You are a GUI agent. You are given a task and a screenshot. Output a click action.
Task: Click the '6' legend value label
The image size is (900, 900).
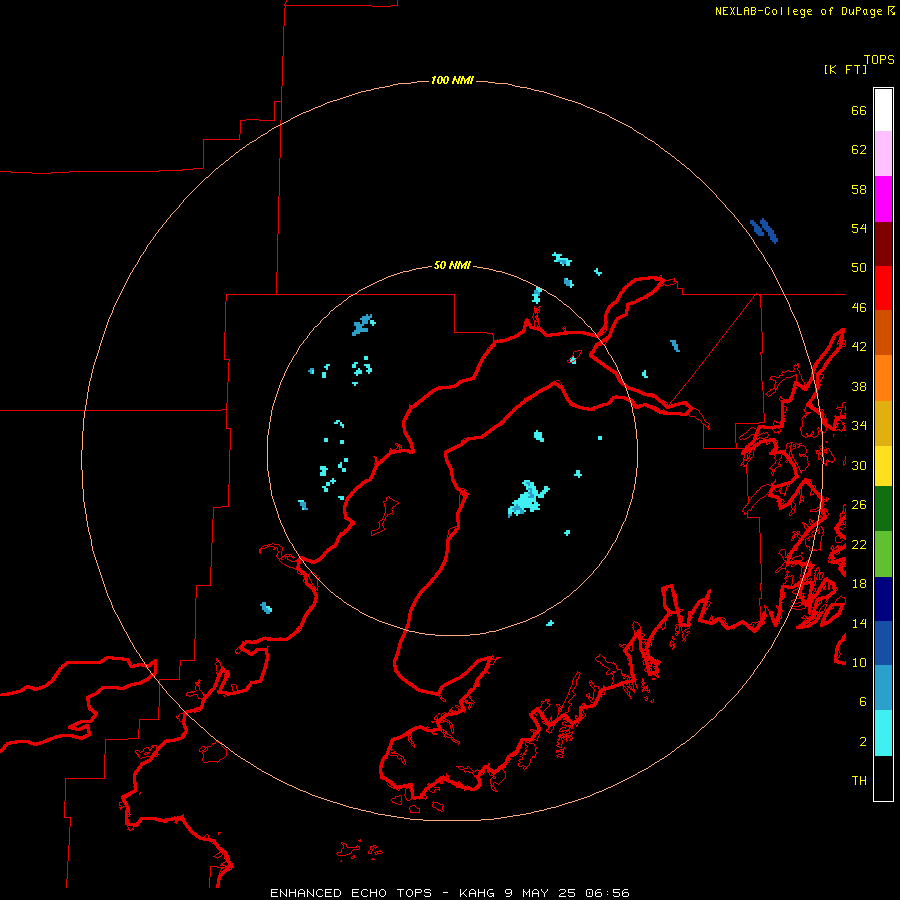[x=863, y=701]
